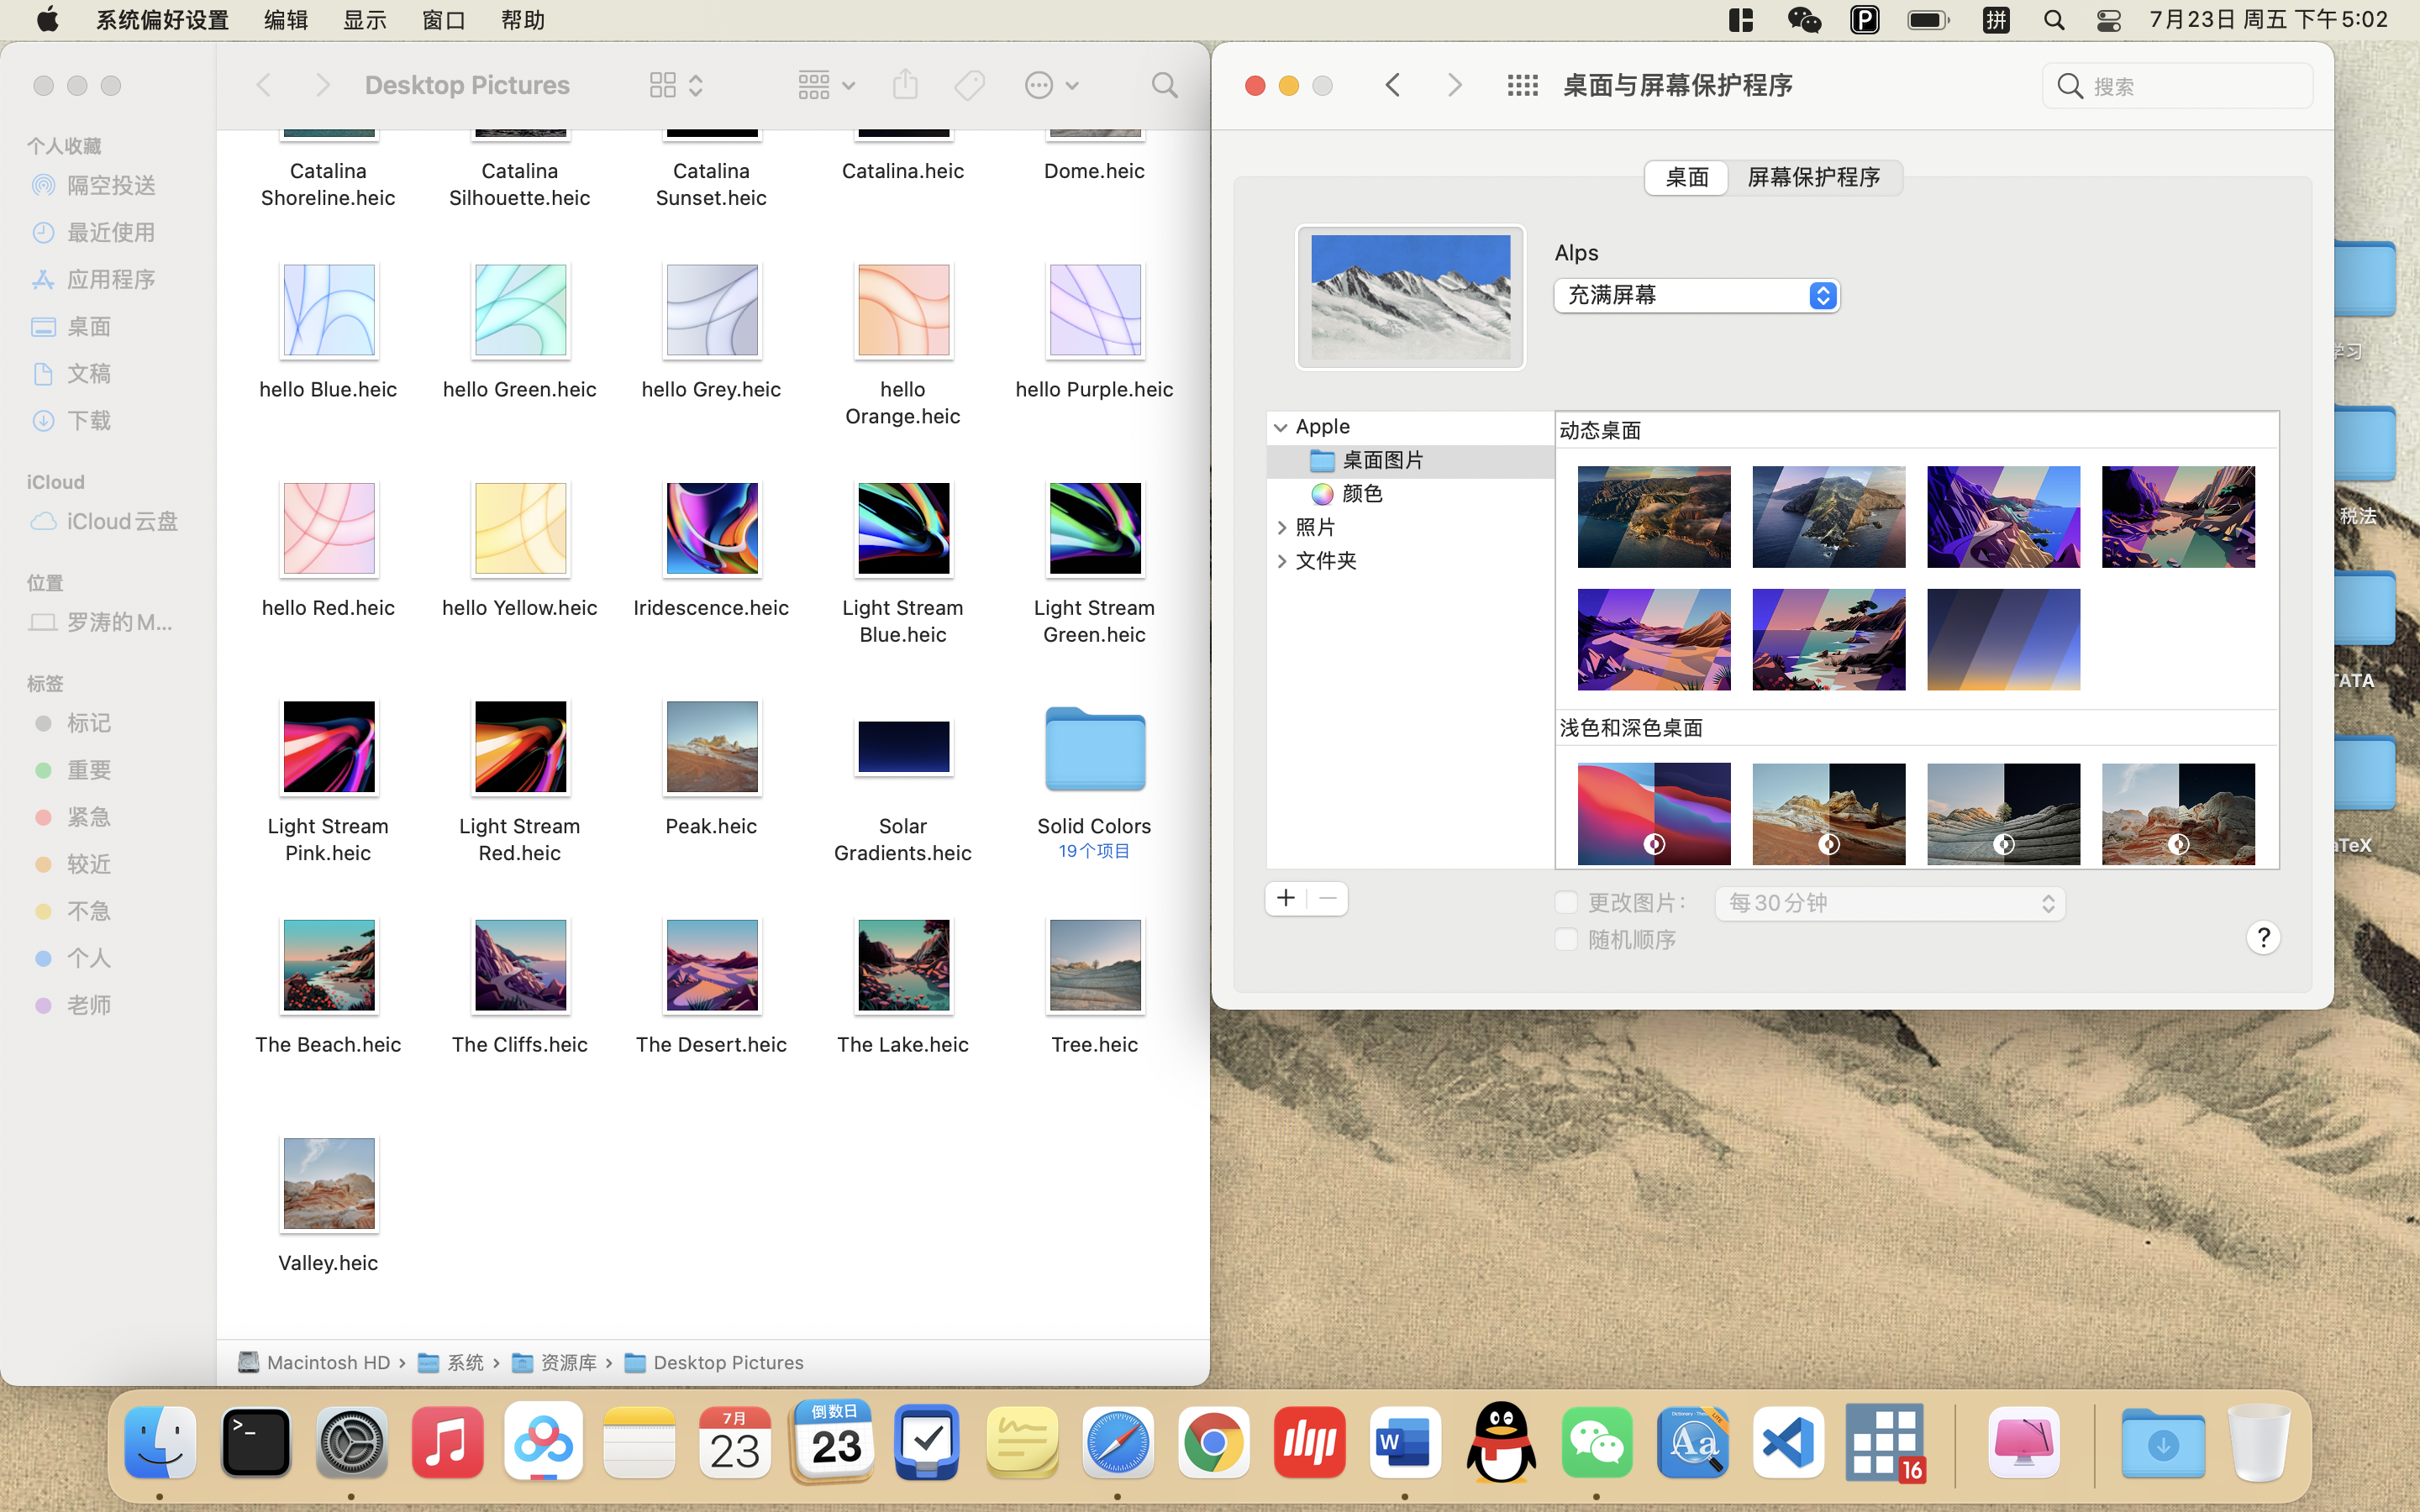This screenshot has height=1512, width=2420.
Task: Collapse the Apple tree group
Action: coord(1280,427)
